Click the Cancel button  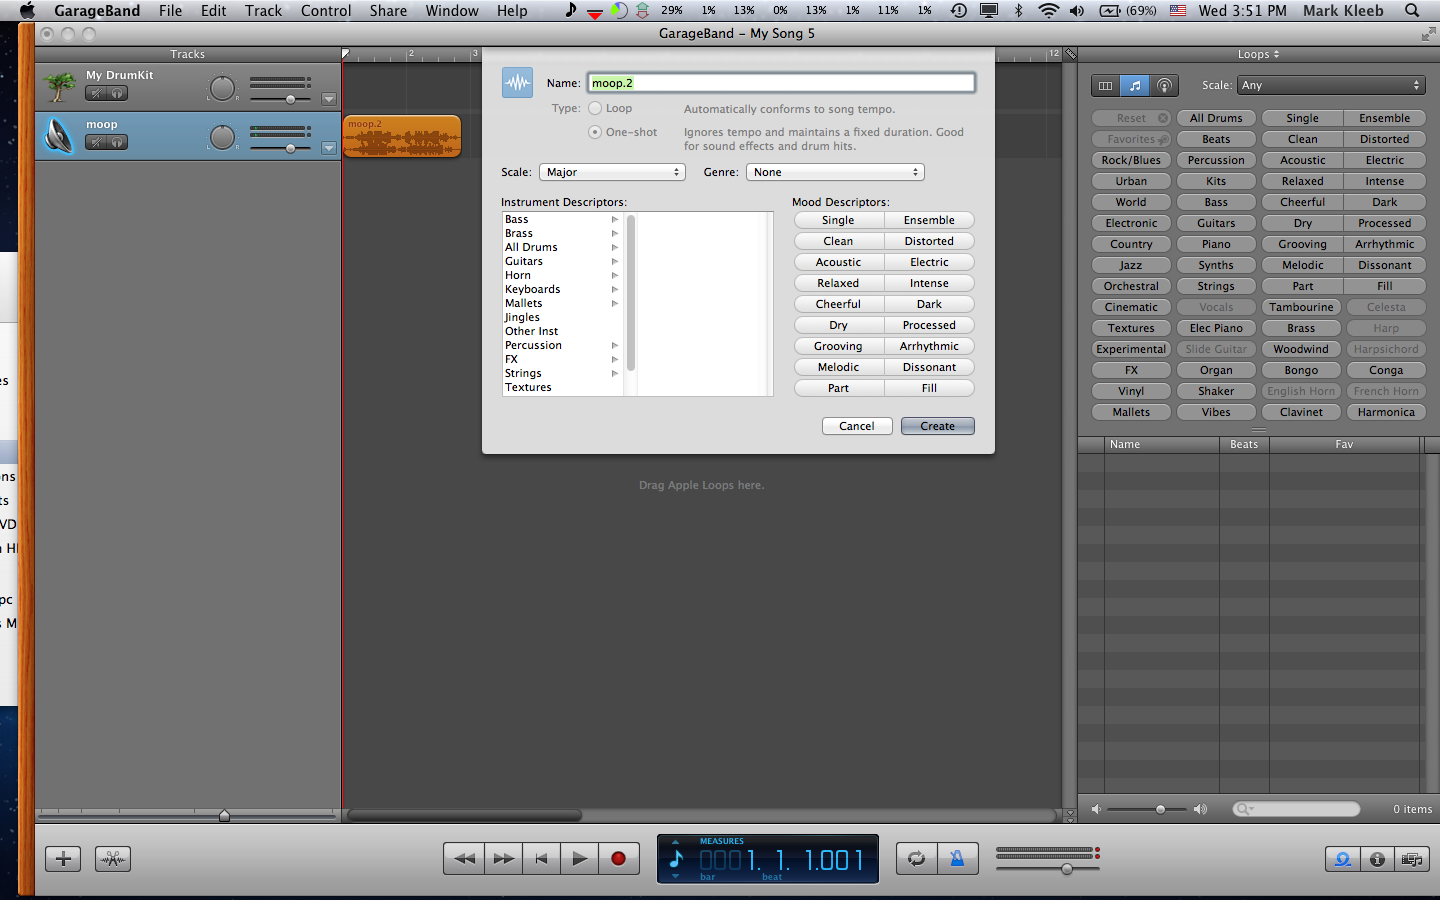(x=857, y=426)
